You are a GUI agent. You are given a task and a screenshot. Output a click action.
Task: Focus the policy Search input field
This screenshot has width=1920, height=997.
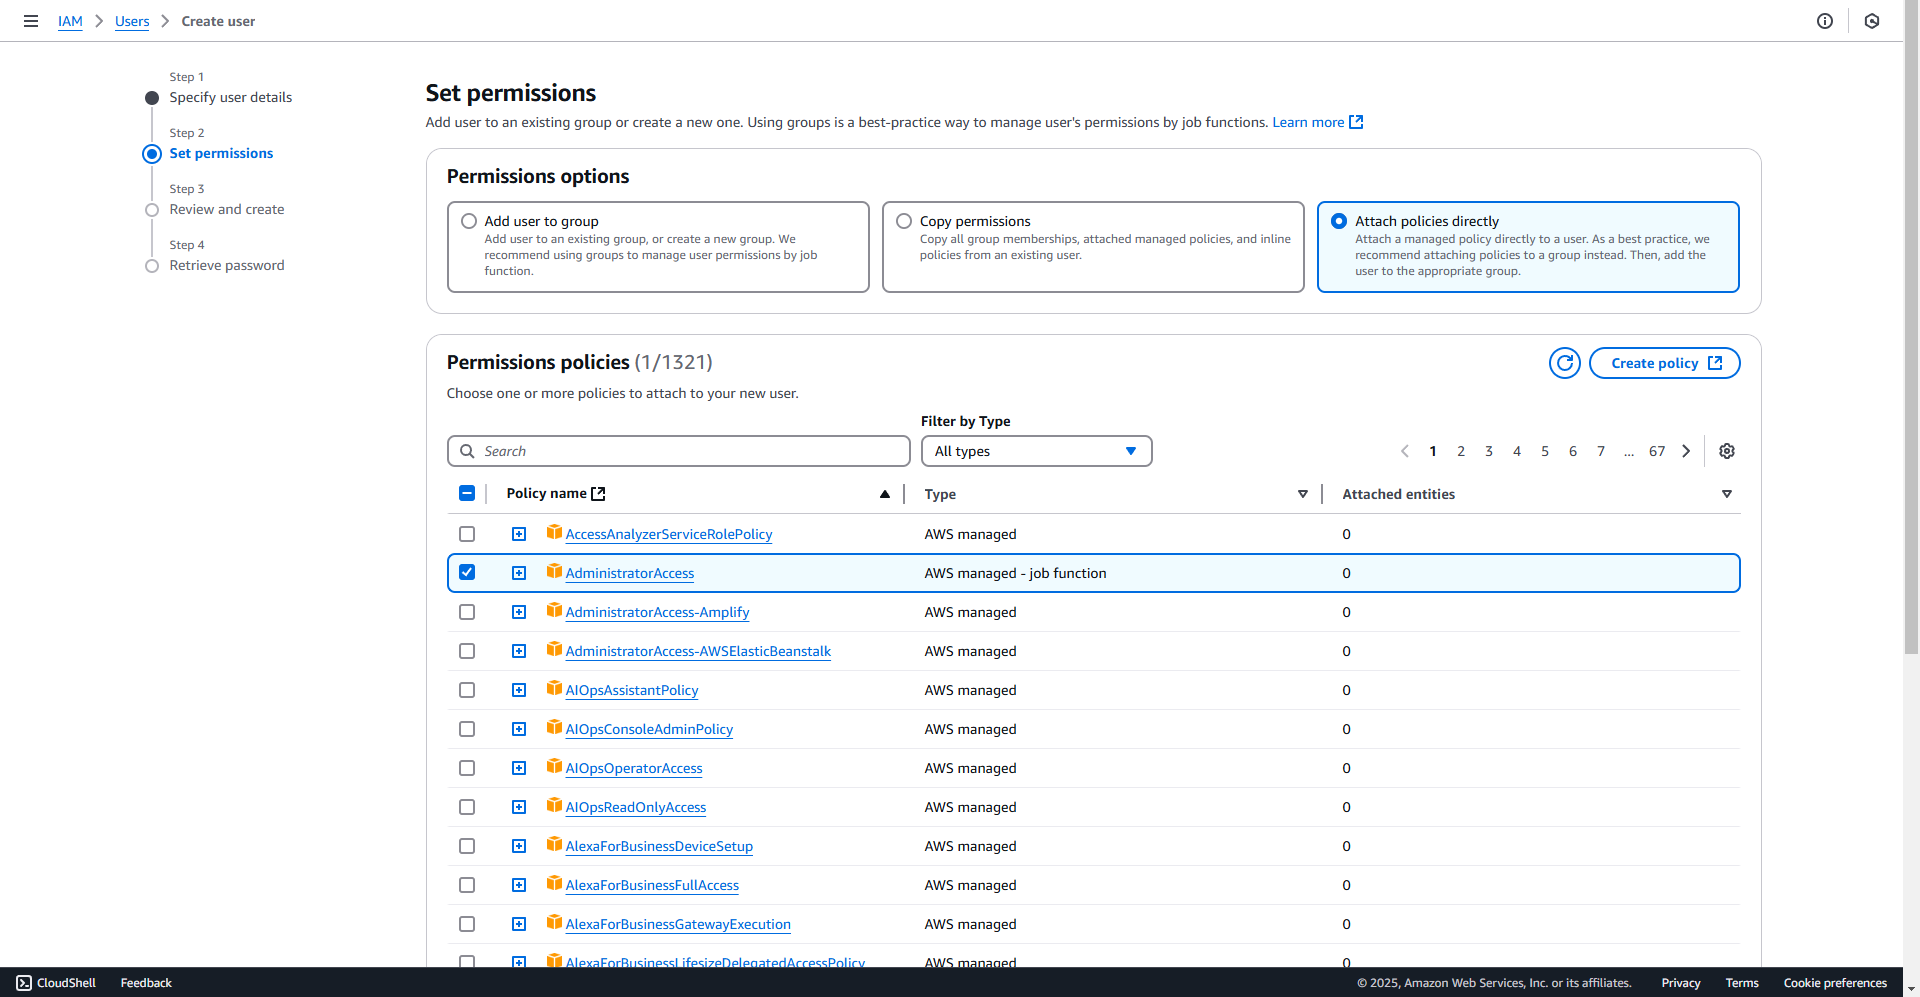(x=679, y=451)
